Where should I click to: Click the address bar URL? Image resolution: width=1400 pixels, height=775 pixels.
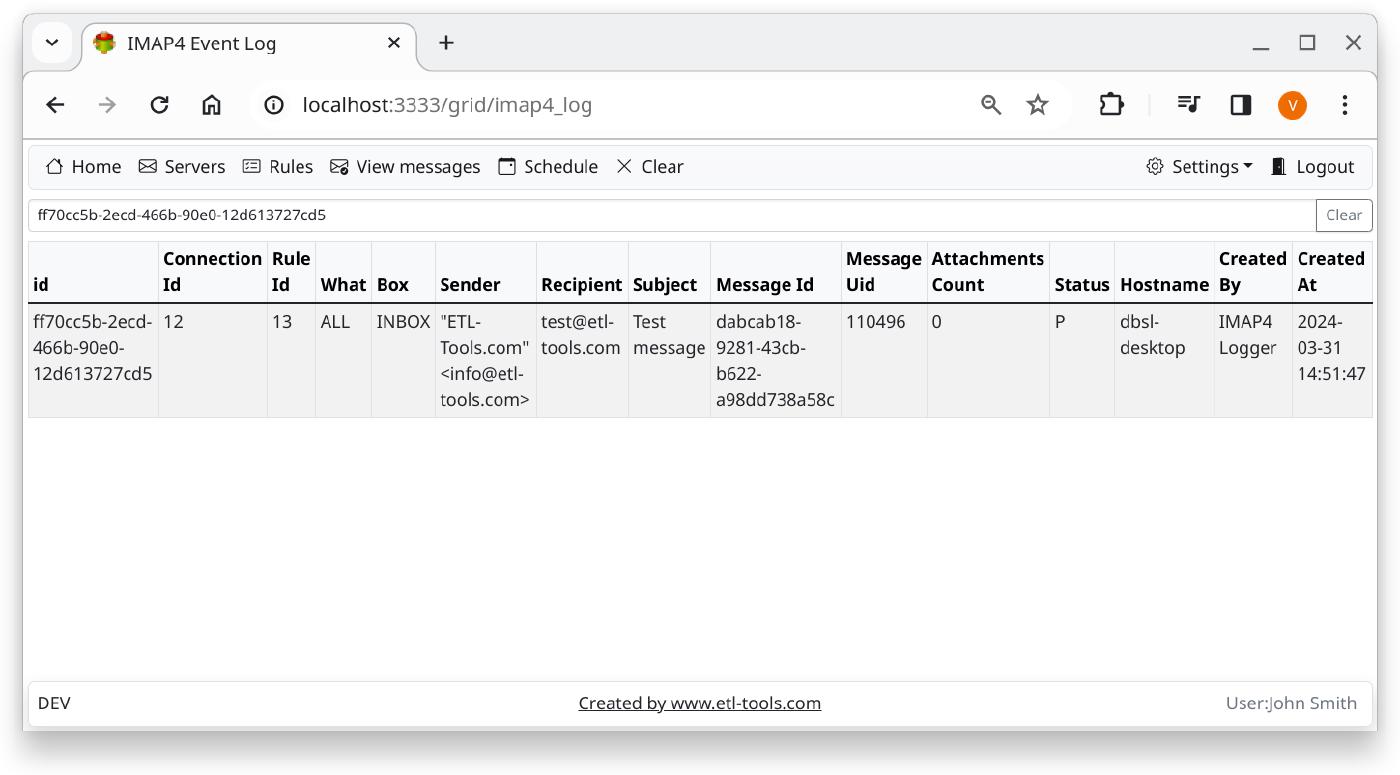point(447,105)
